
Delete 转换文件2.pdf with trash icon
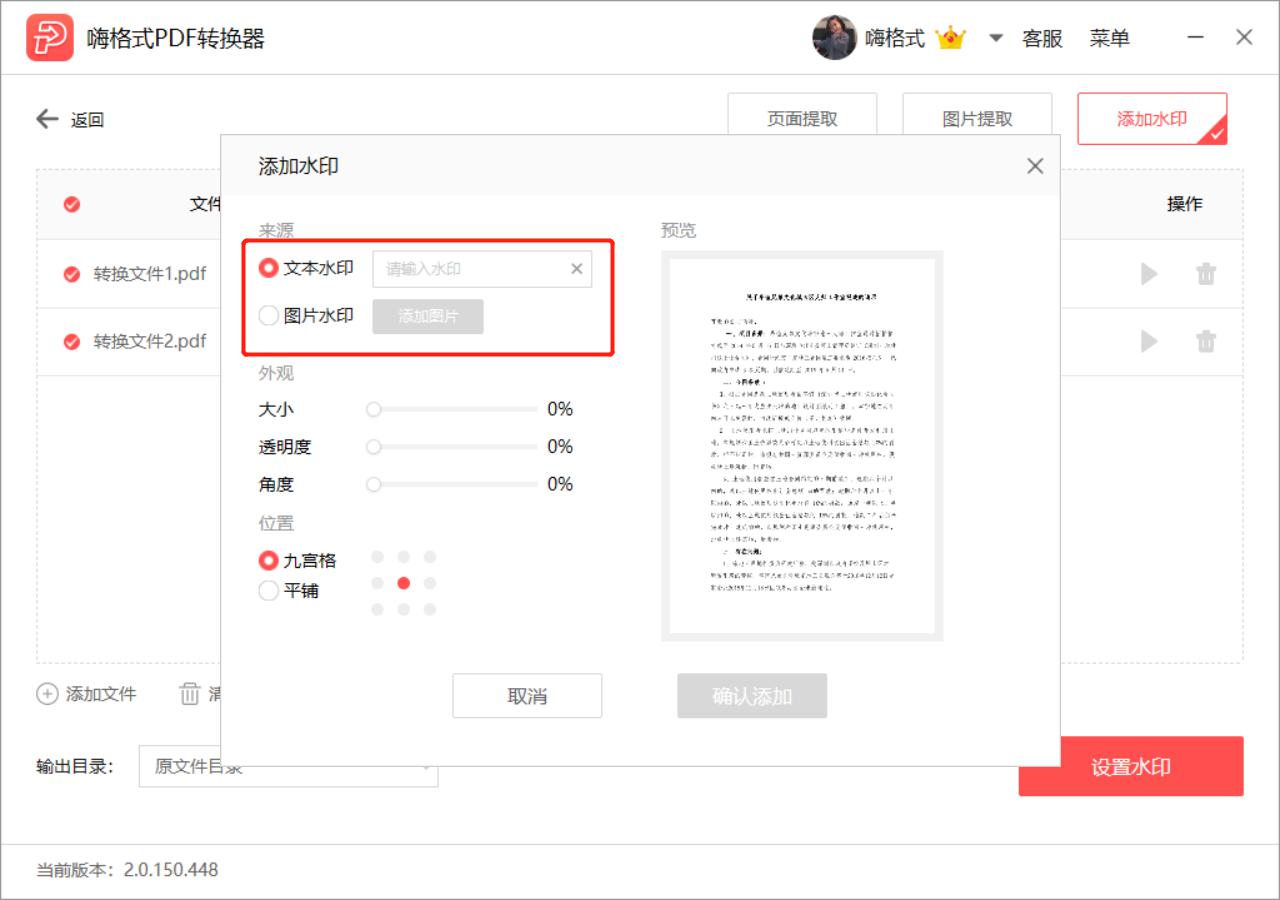click(x=1206, y=342)
